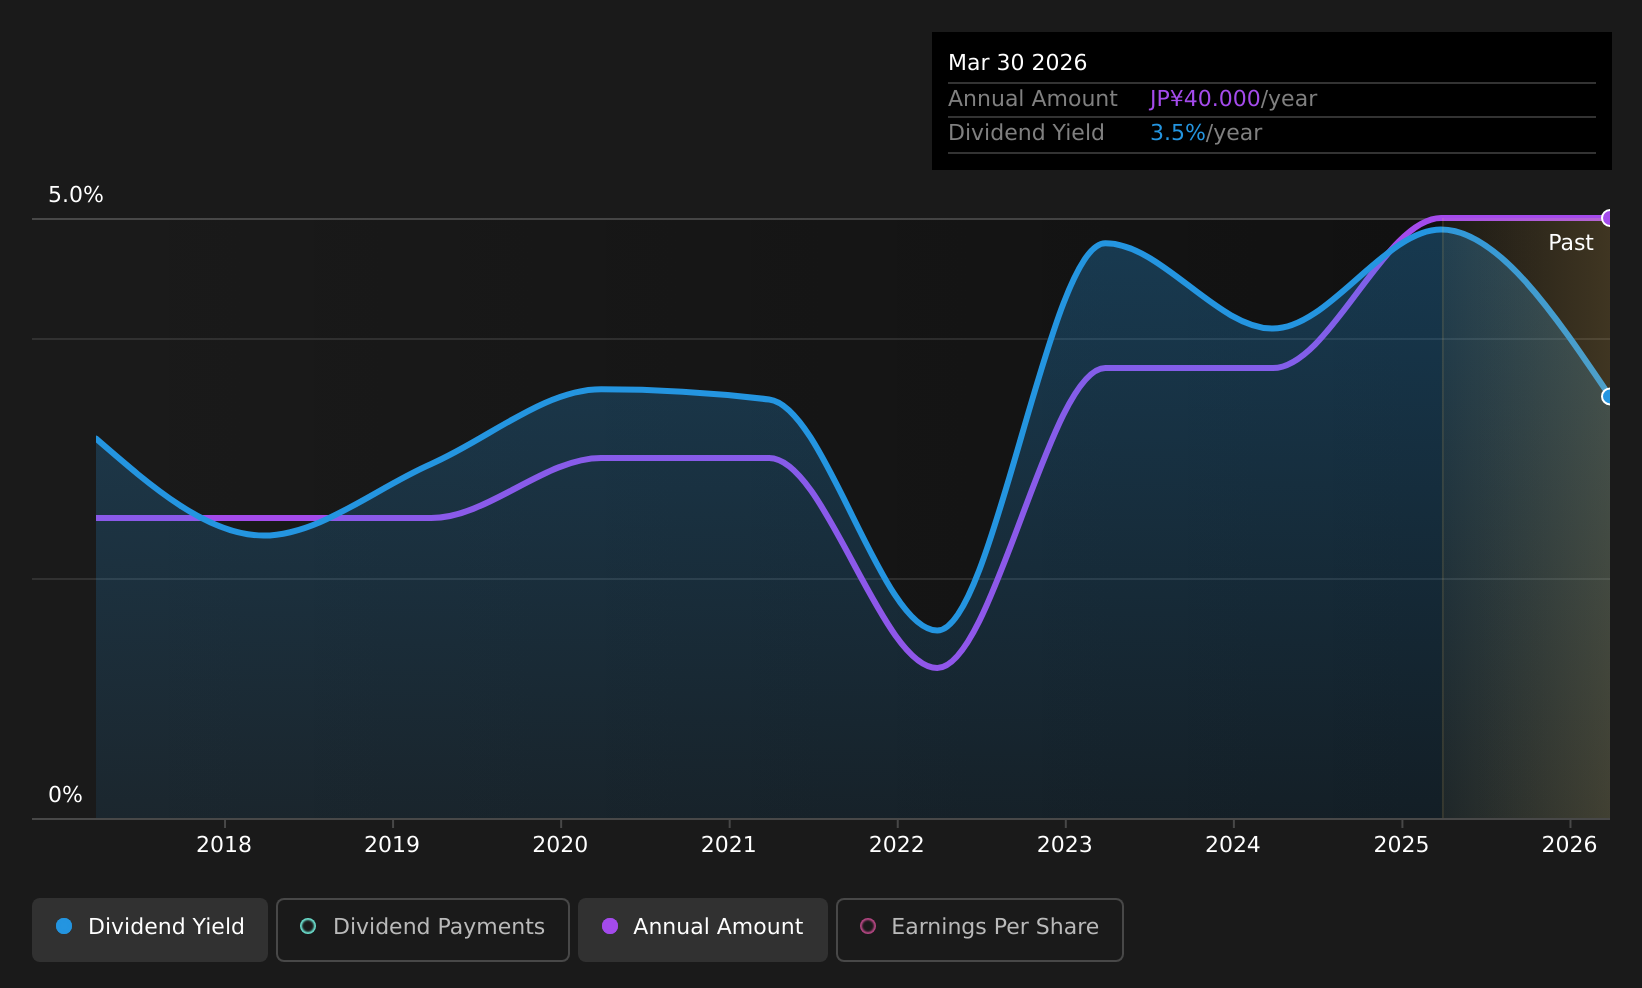Click the 2018 x-axis label
Image resolution: width=1642 pixels, height=988 pixels.
coord(224,845)
